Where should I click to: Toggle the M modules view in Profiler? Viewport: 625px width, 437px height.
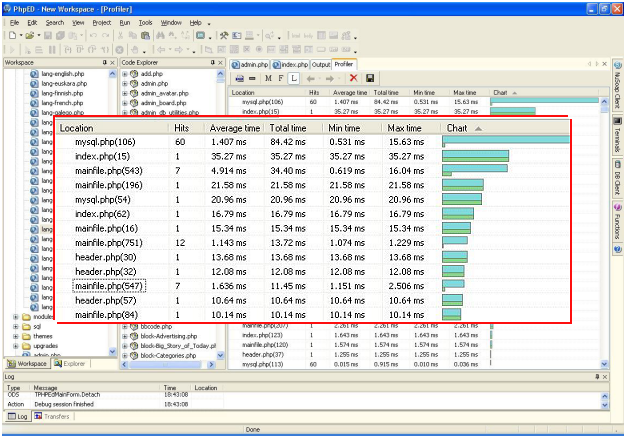268,78
